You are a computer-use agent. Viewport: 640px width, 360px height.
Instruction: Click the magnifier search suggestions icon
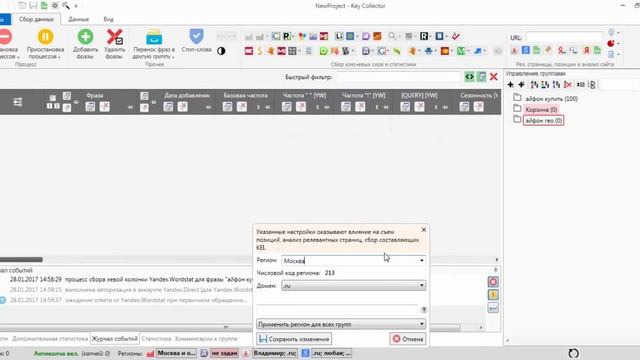click(x=392, y=36)
